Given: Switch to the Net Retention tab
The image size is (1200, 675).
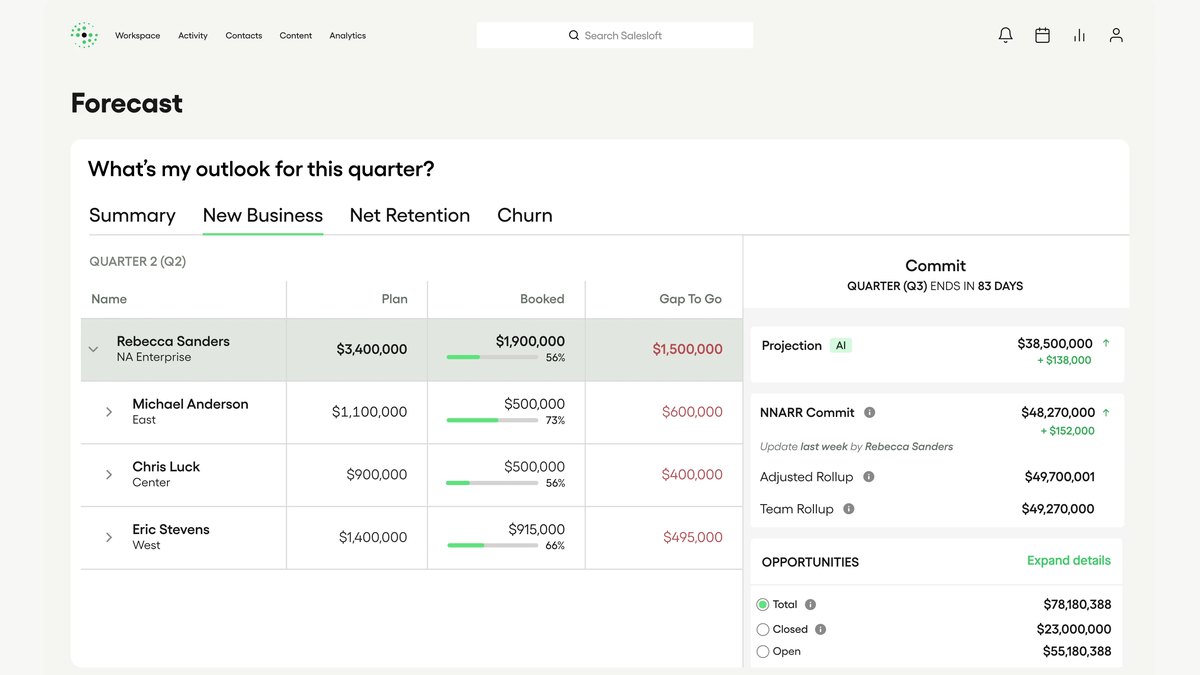Looking at the screenshot, I should pyautogui.click(x=410, y=215).
